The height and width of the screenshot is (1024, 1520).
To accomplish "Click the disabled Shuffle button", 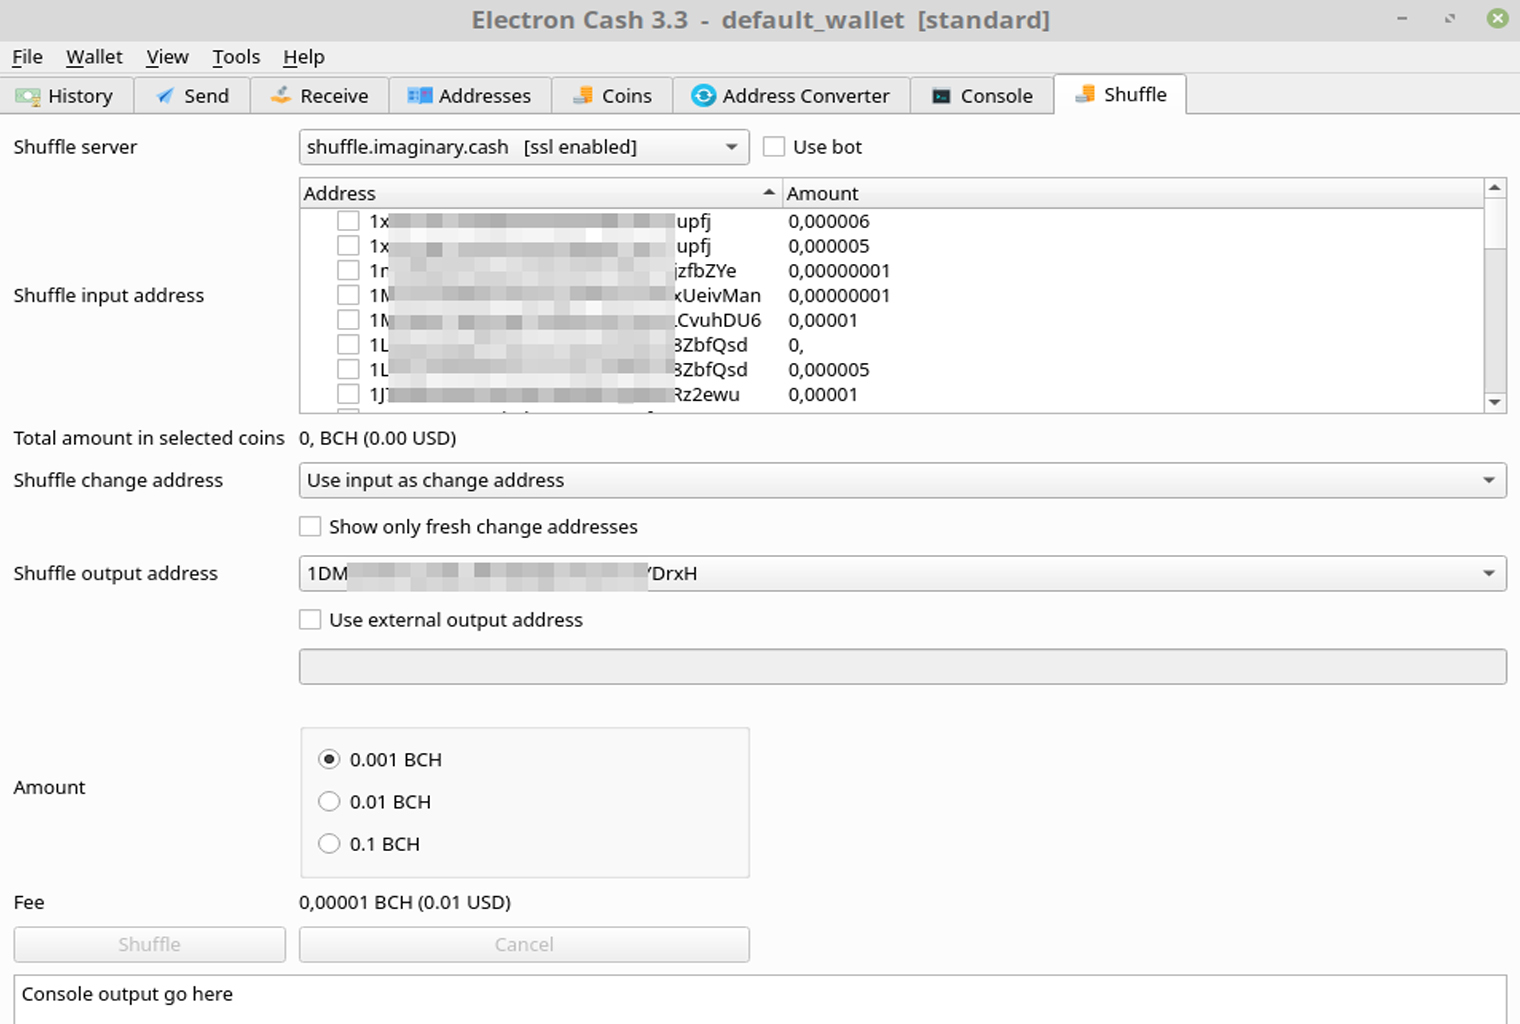I will click(x=148, y=944).
